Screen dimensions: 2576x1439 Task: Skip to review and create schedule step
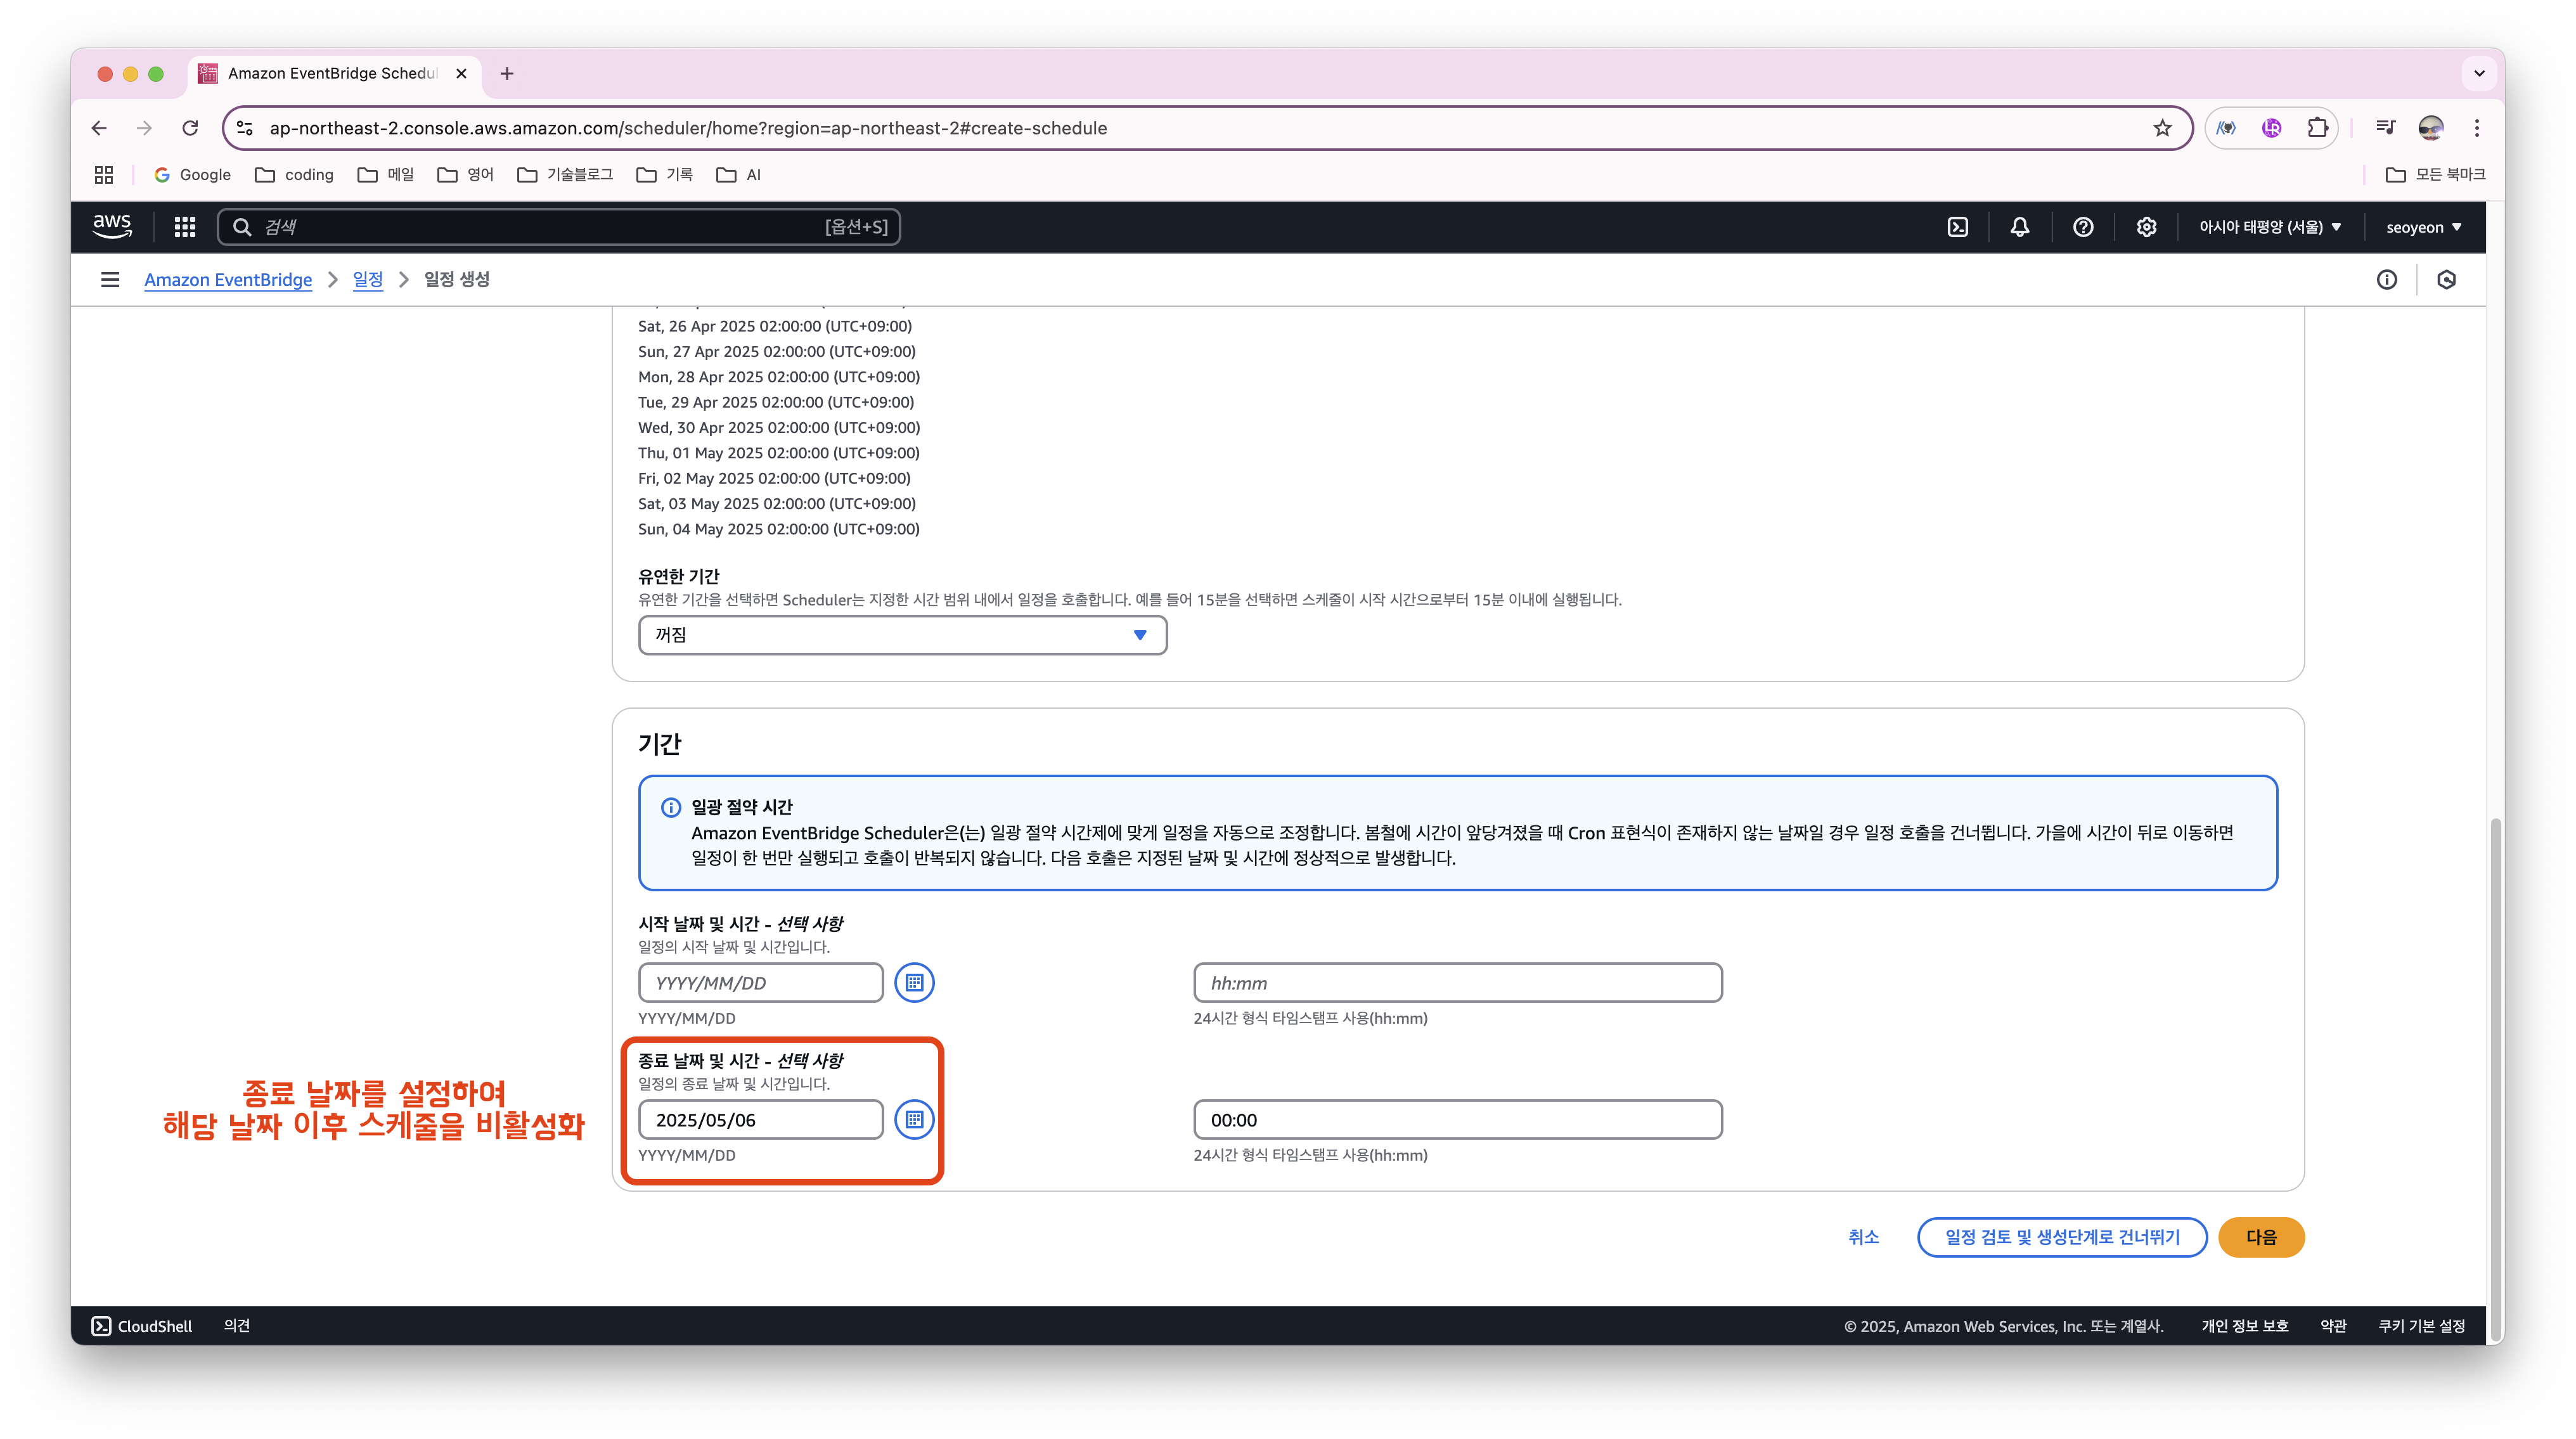pyautogui.click(x=2061, y=1237)
